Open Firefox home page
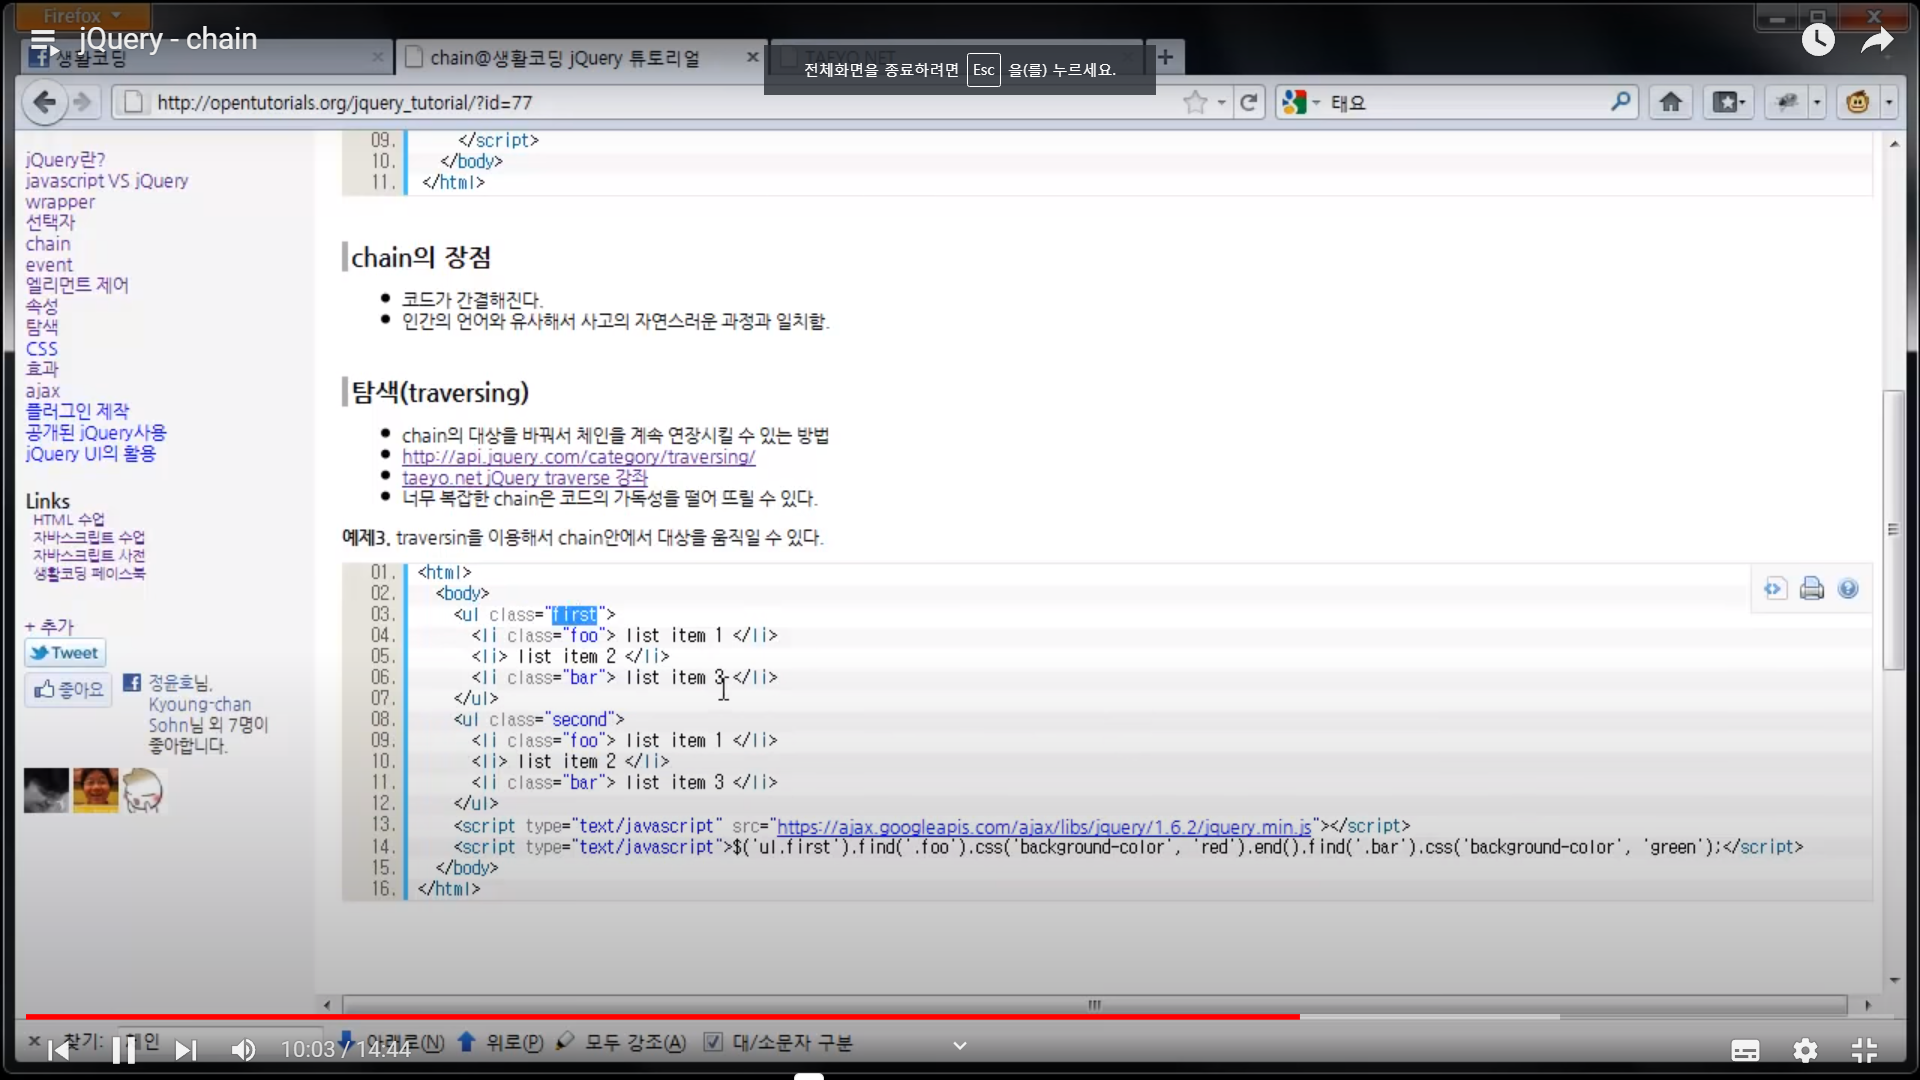This screenshot has height=1080, width=1920. (x=1670, y=102)
